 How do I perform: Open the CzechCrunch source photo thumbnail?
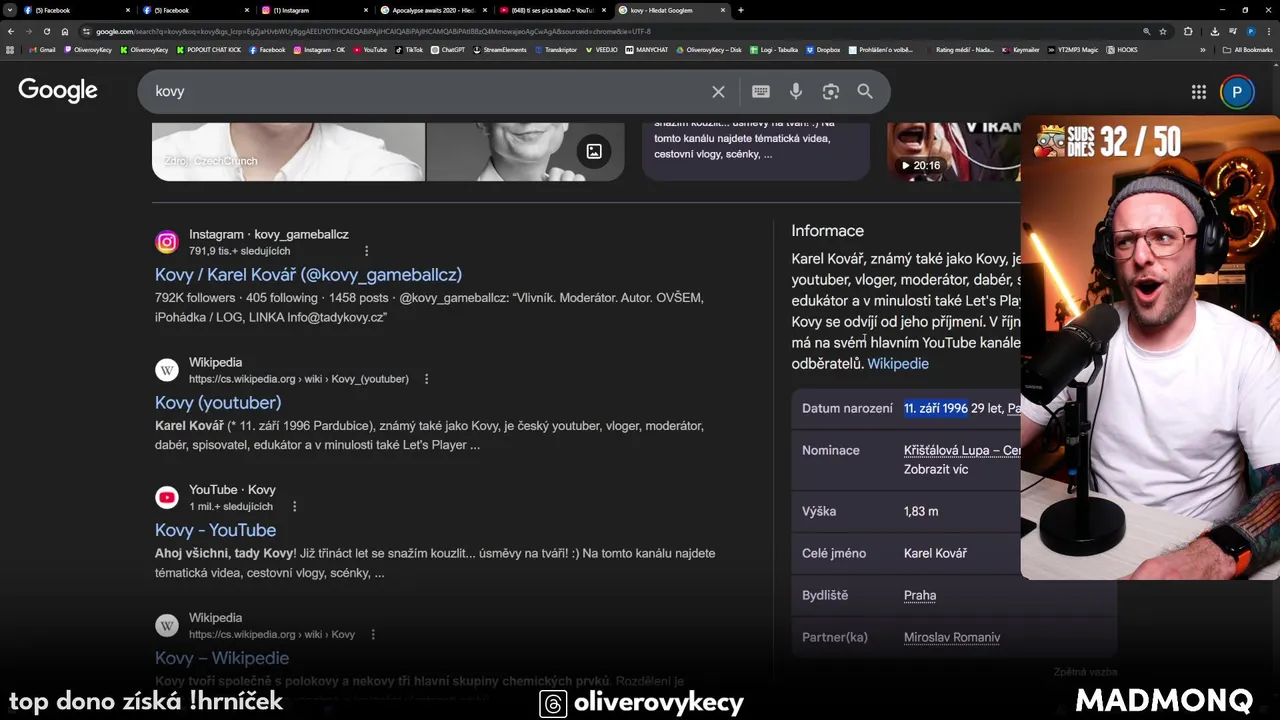tap(288, 152)
